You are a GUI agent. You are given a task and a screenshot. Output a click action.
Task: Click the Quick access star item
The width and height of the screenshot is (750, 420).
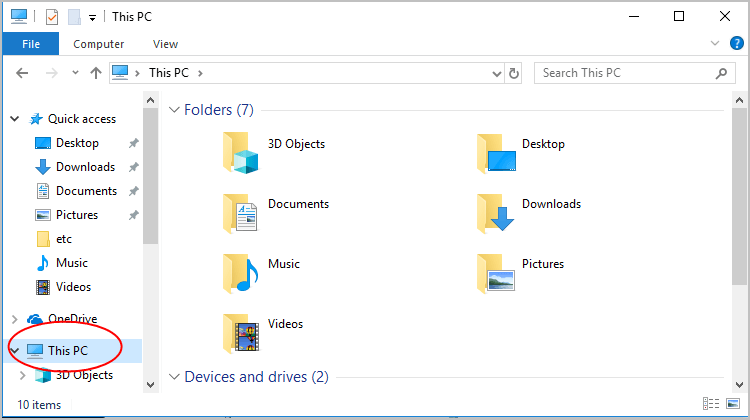tap(81, 119)
